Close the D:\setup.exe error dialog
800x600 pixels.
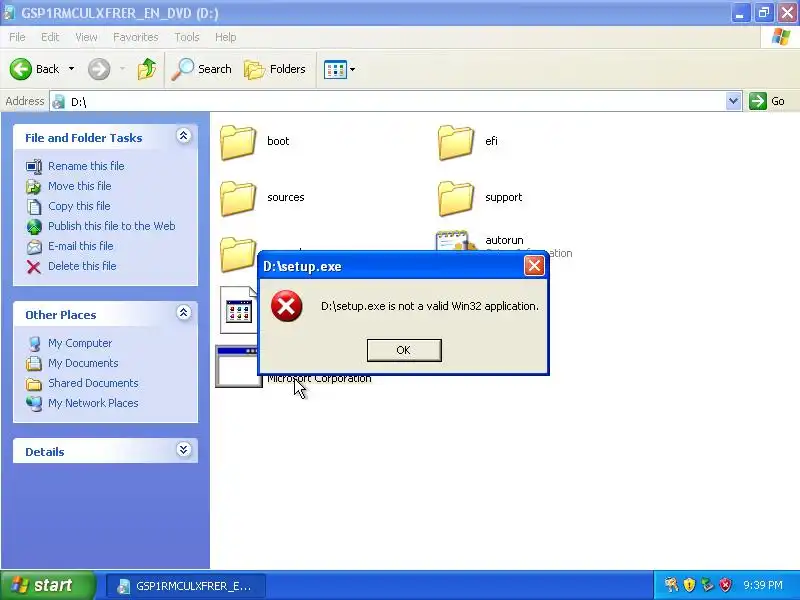pos(534,266)
